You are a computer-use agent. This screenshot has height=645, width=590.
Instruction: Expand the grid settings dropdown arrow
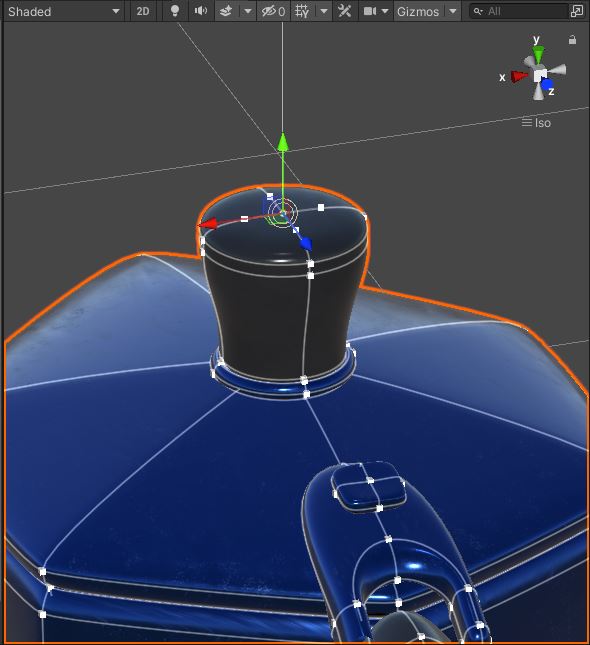(x=324, y=11)
